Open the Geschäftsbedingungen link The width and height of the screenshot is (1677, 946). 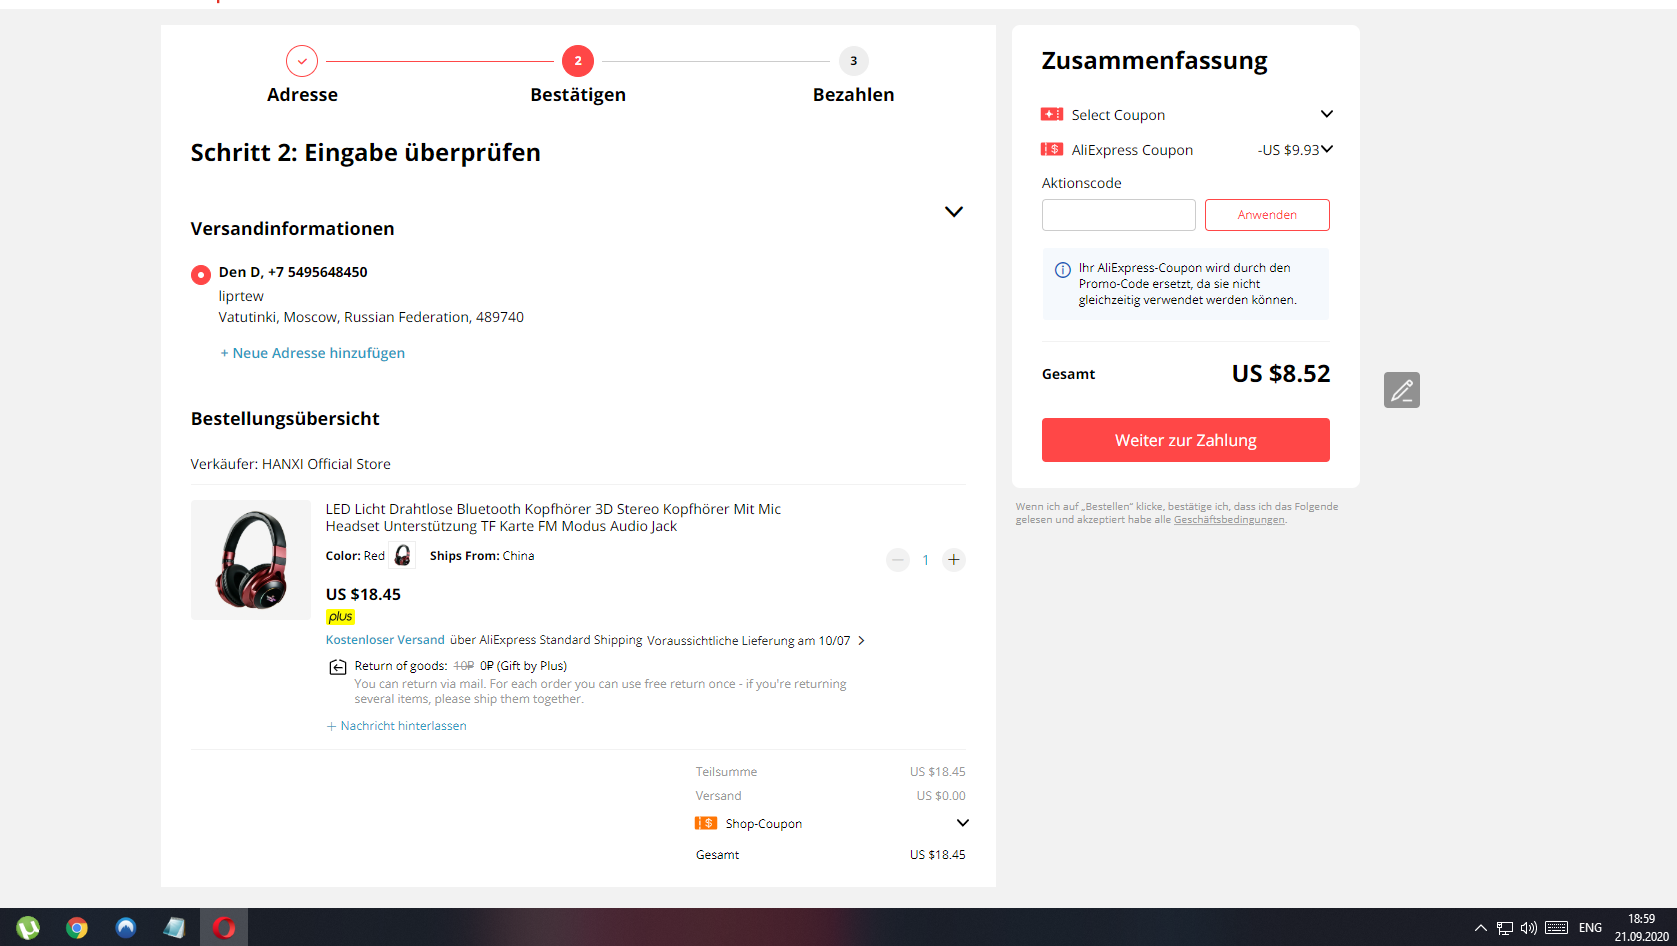1229,520
